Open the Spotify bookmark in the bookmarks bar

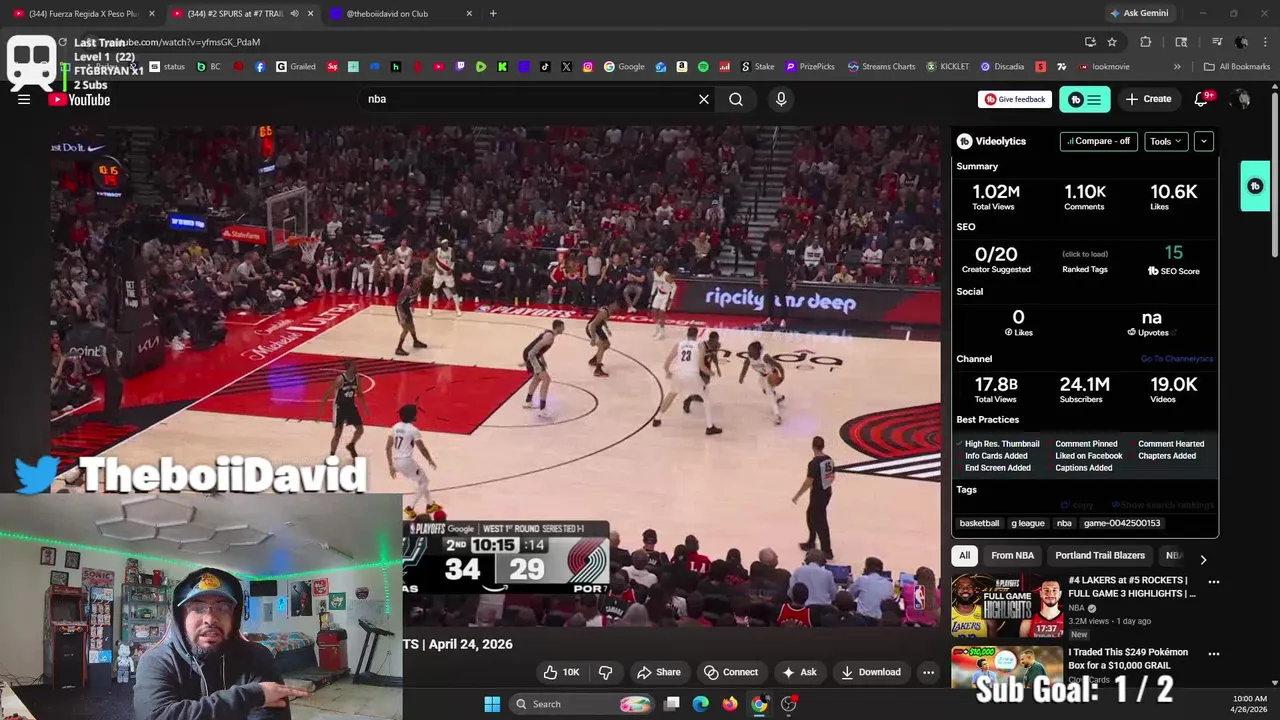click(703, 67)
